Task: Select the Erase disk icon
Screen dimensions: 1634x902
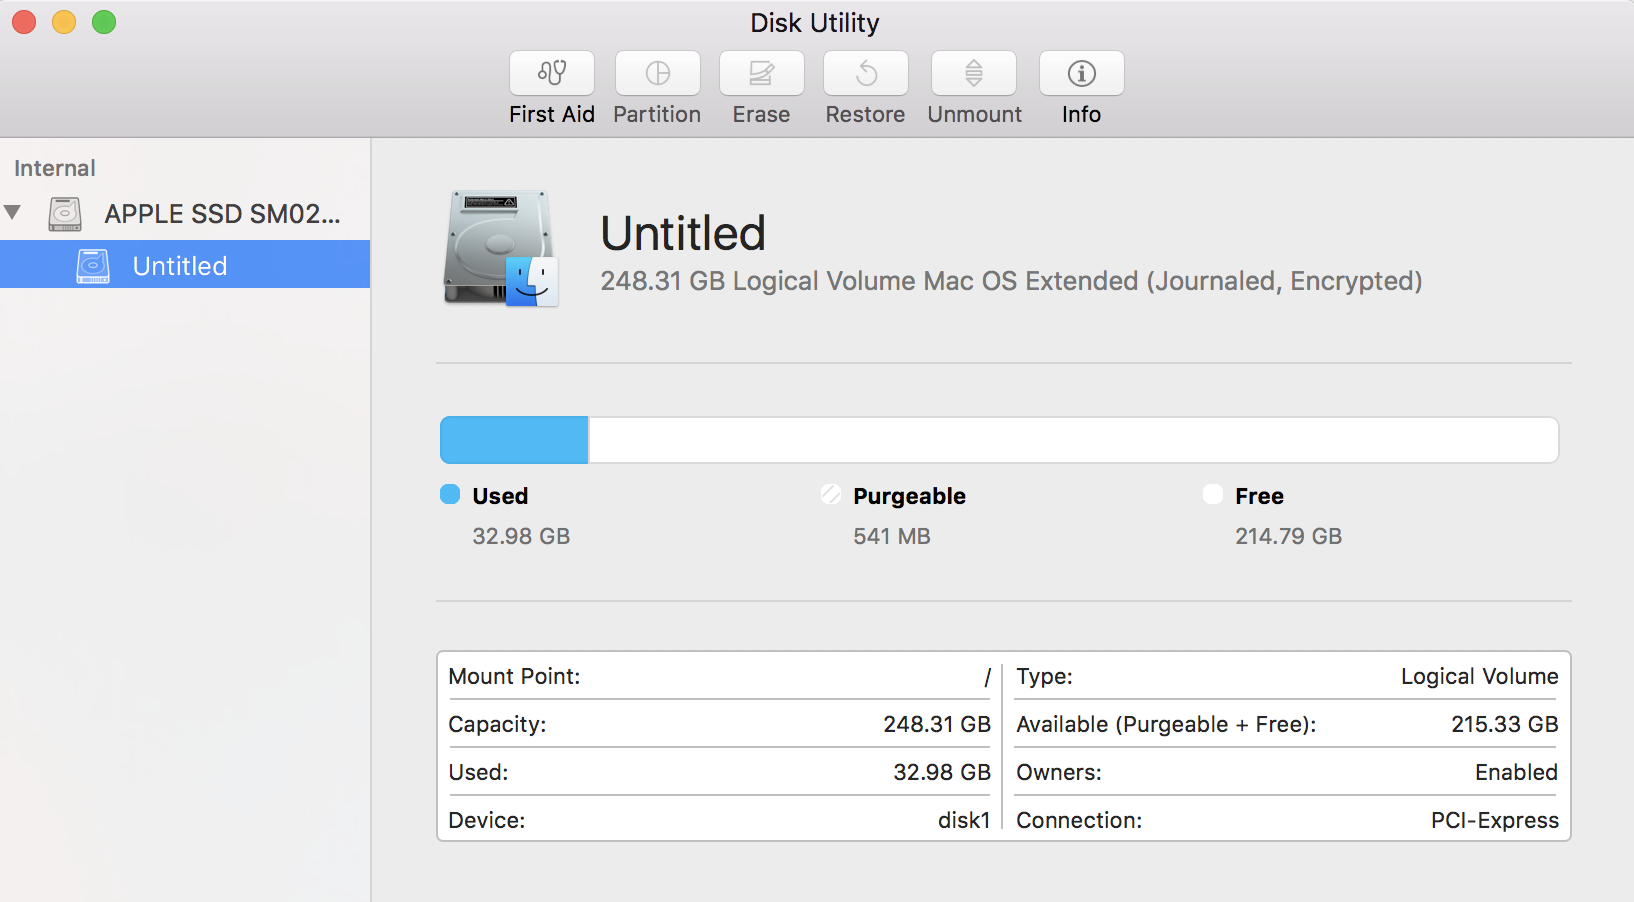Action: pos(762,73)
